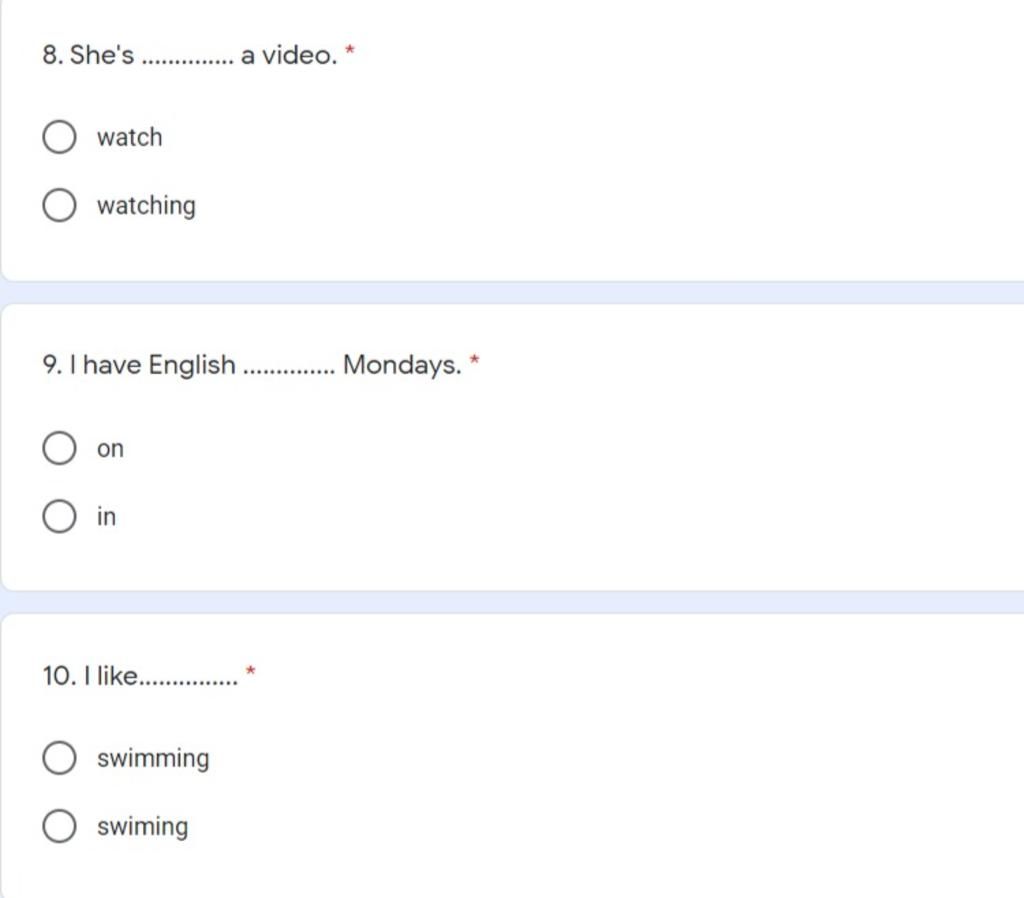Click question 8 'She's ... a video' text
1024x898 pixels.
[190, 56]
